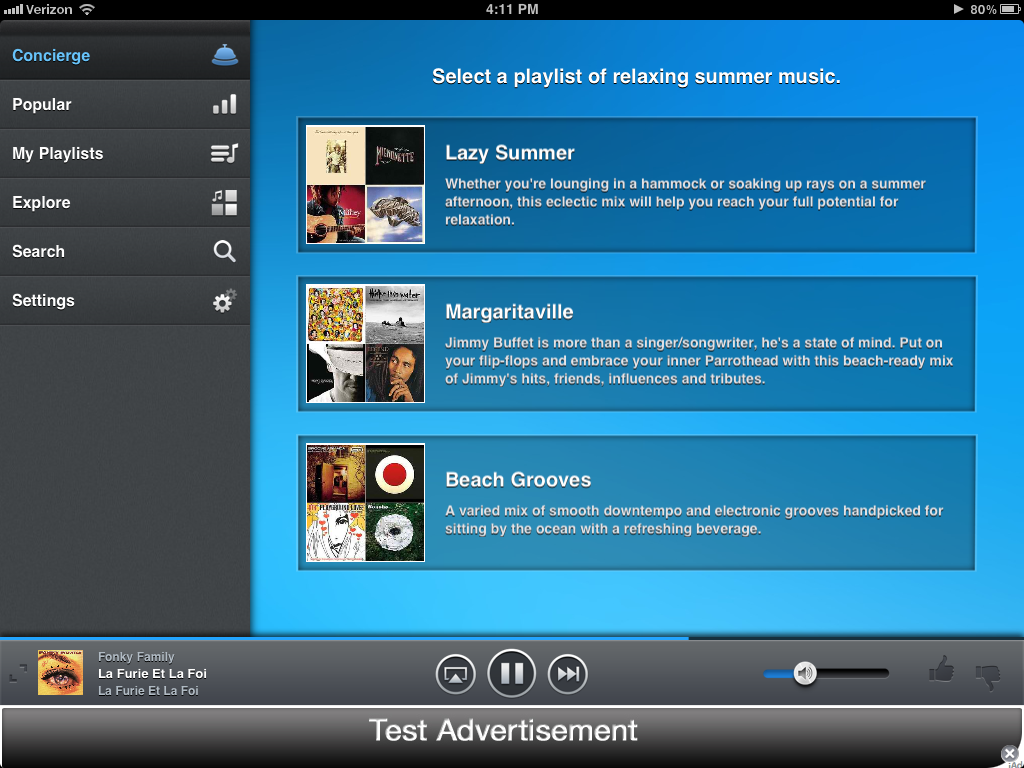
Task: Click the now playing album cover
Action: click(x=60, y=673)
